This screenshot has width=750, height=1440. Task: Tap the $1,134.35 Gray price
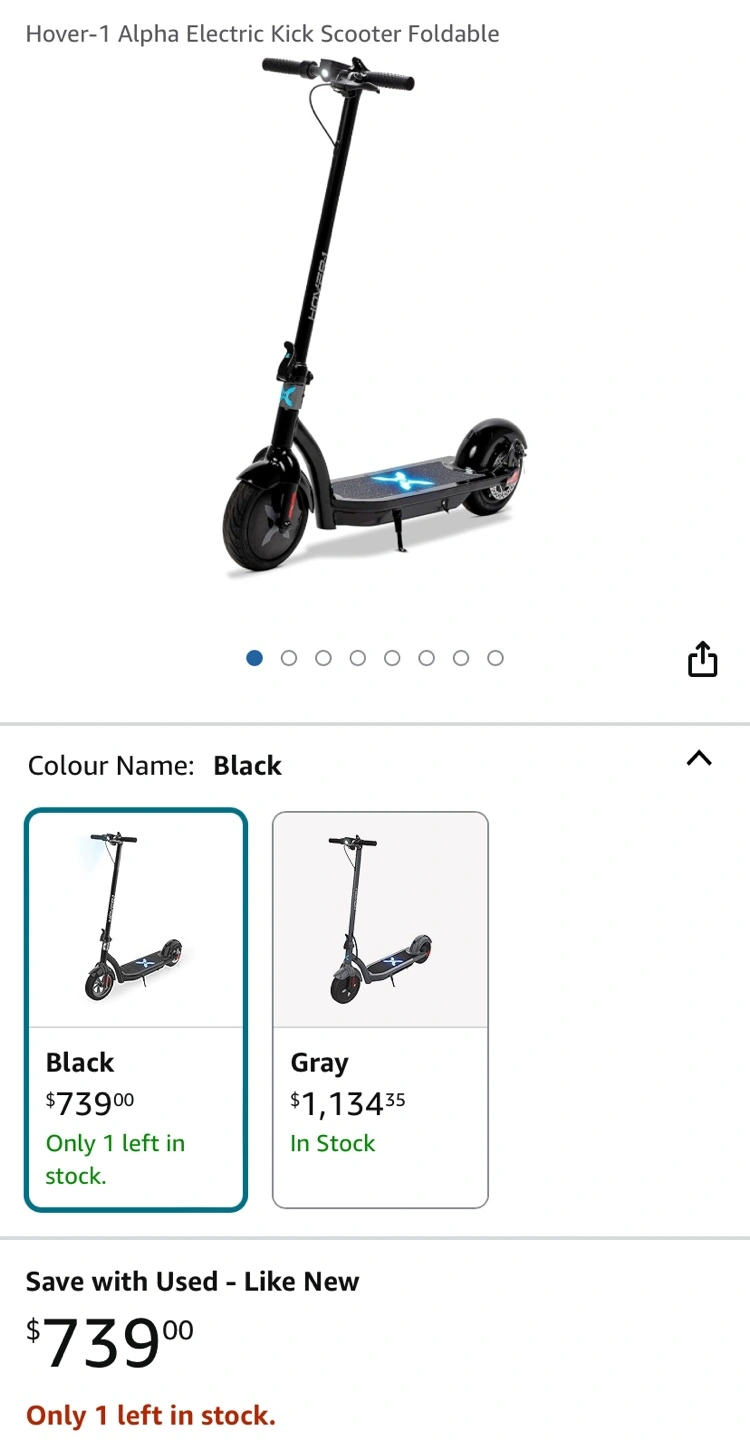[348, 1104]
